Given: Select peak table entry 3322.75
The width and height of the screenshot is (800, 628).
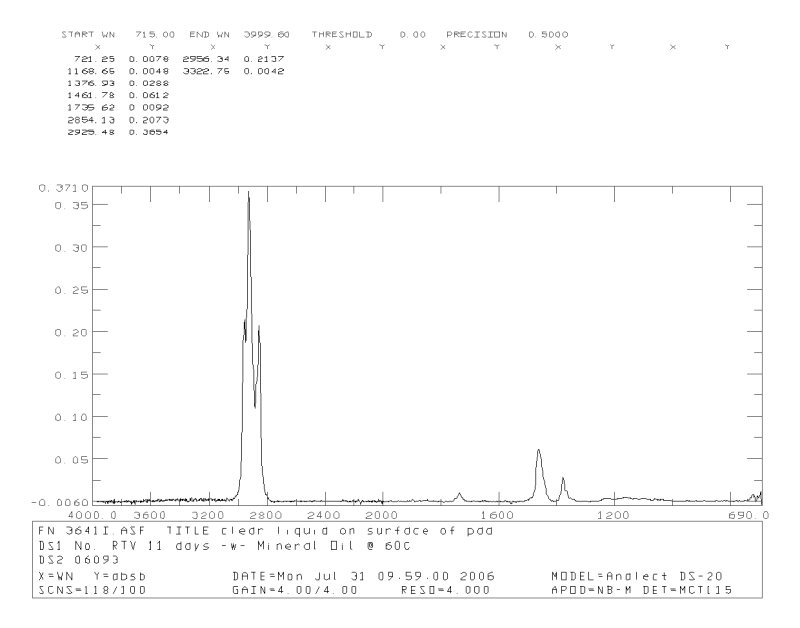Looking at the screenshot, I should click(206, 71).
